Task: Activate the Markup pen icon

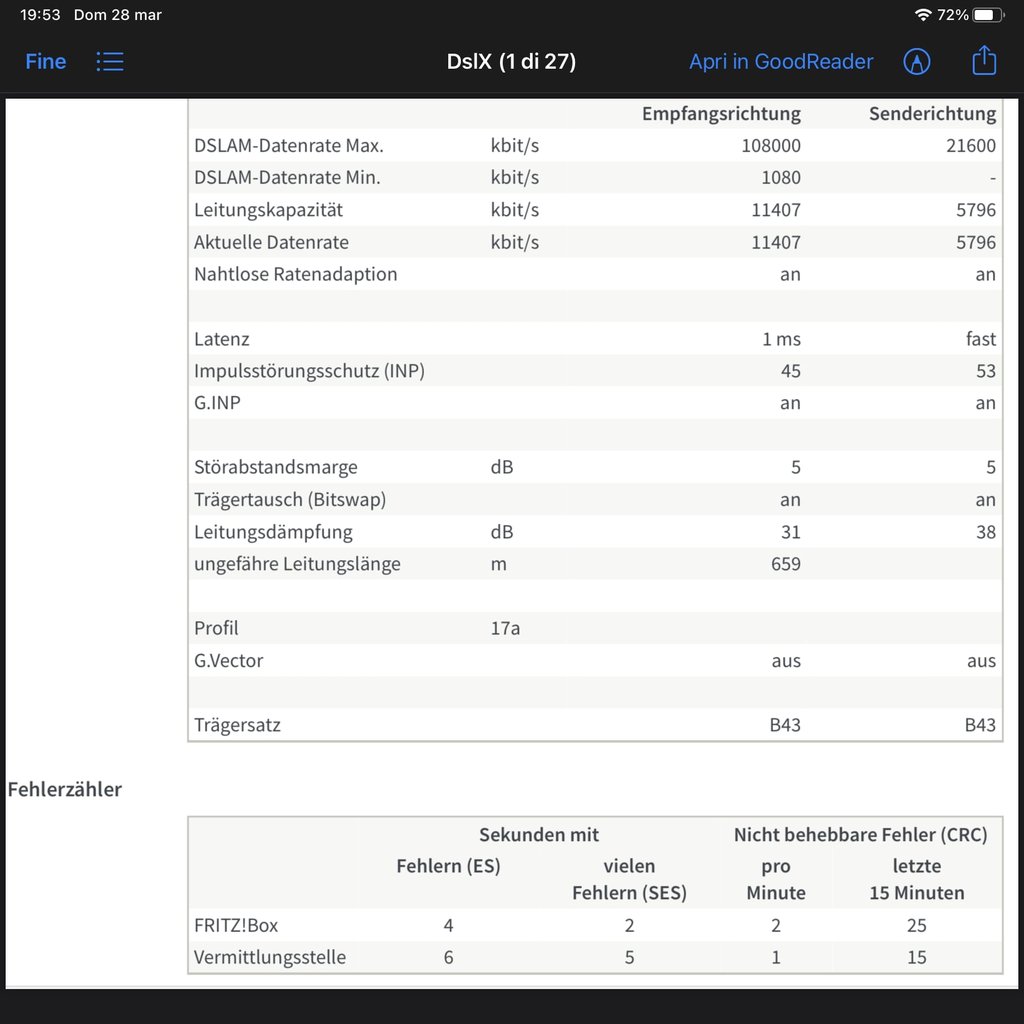Action: pyautogui.click(x=916, y=62)
